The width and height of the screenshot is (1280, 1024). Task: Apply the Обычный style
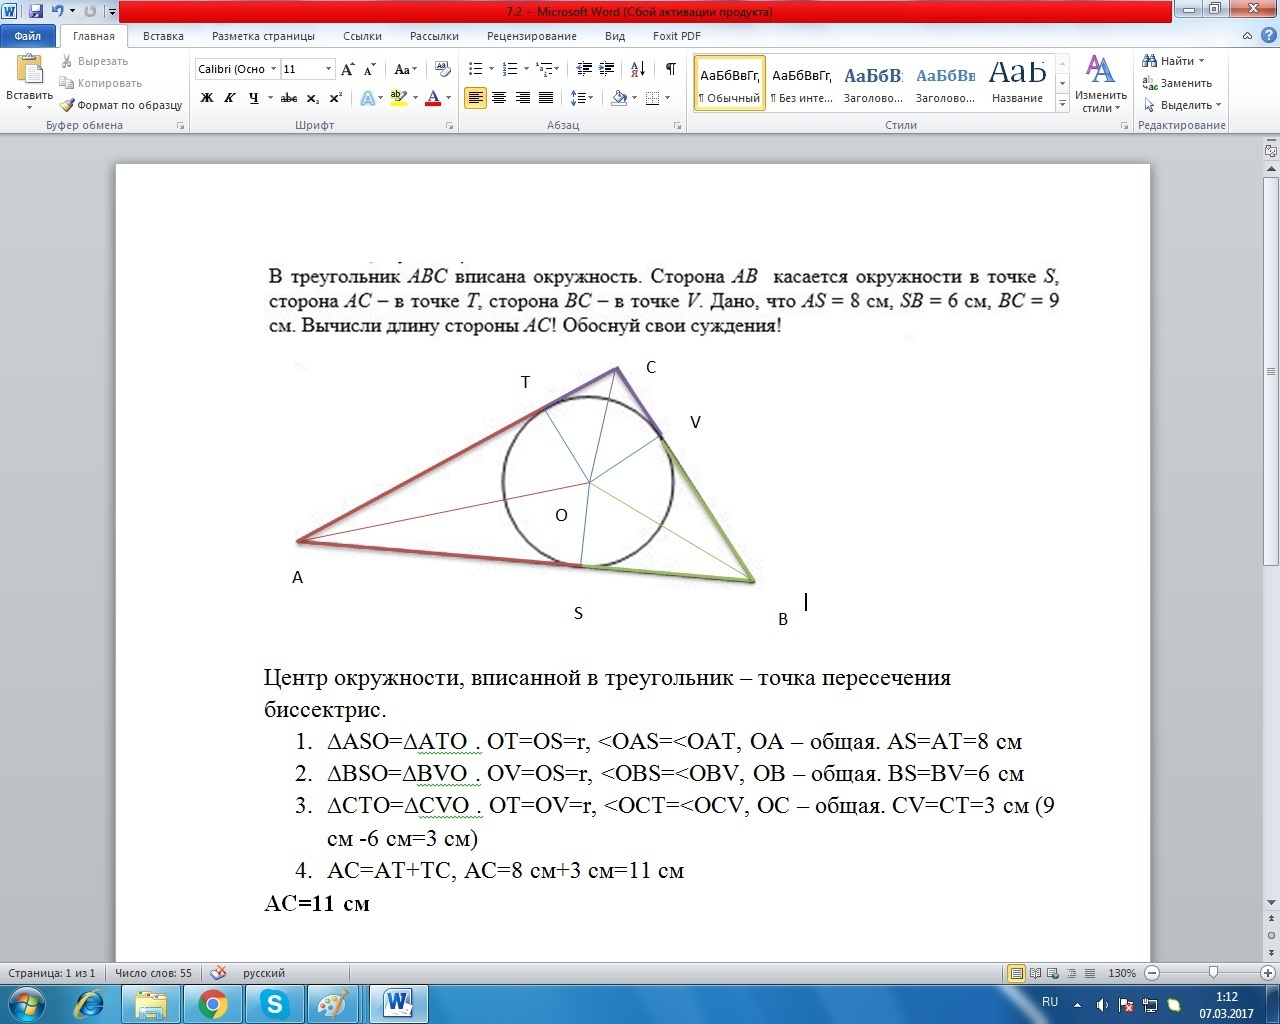pos(729,84)
